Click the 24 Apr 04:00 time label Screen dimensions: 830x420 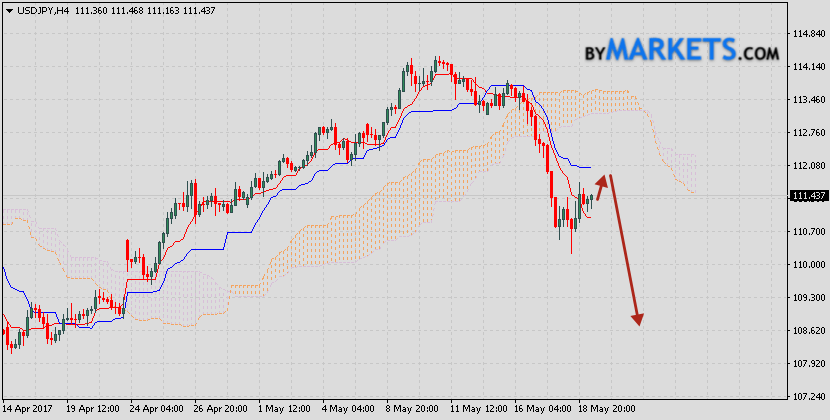coord(158,409)
